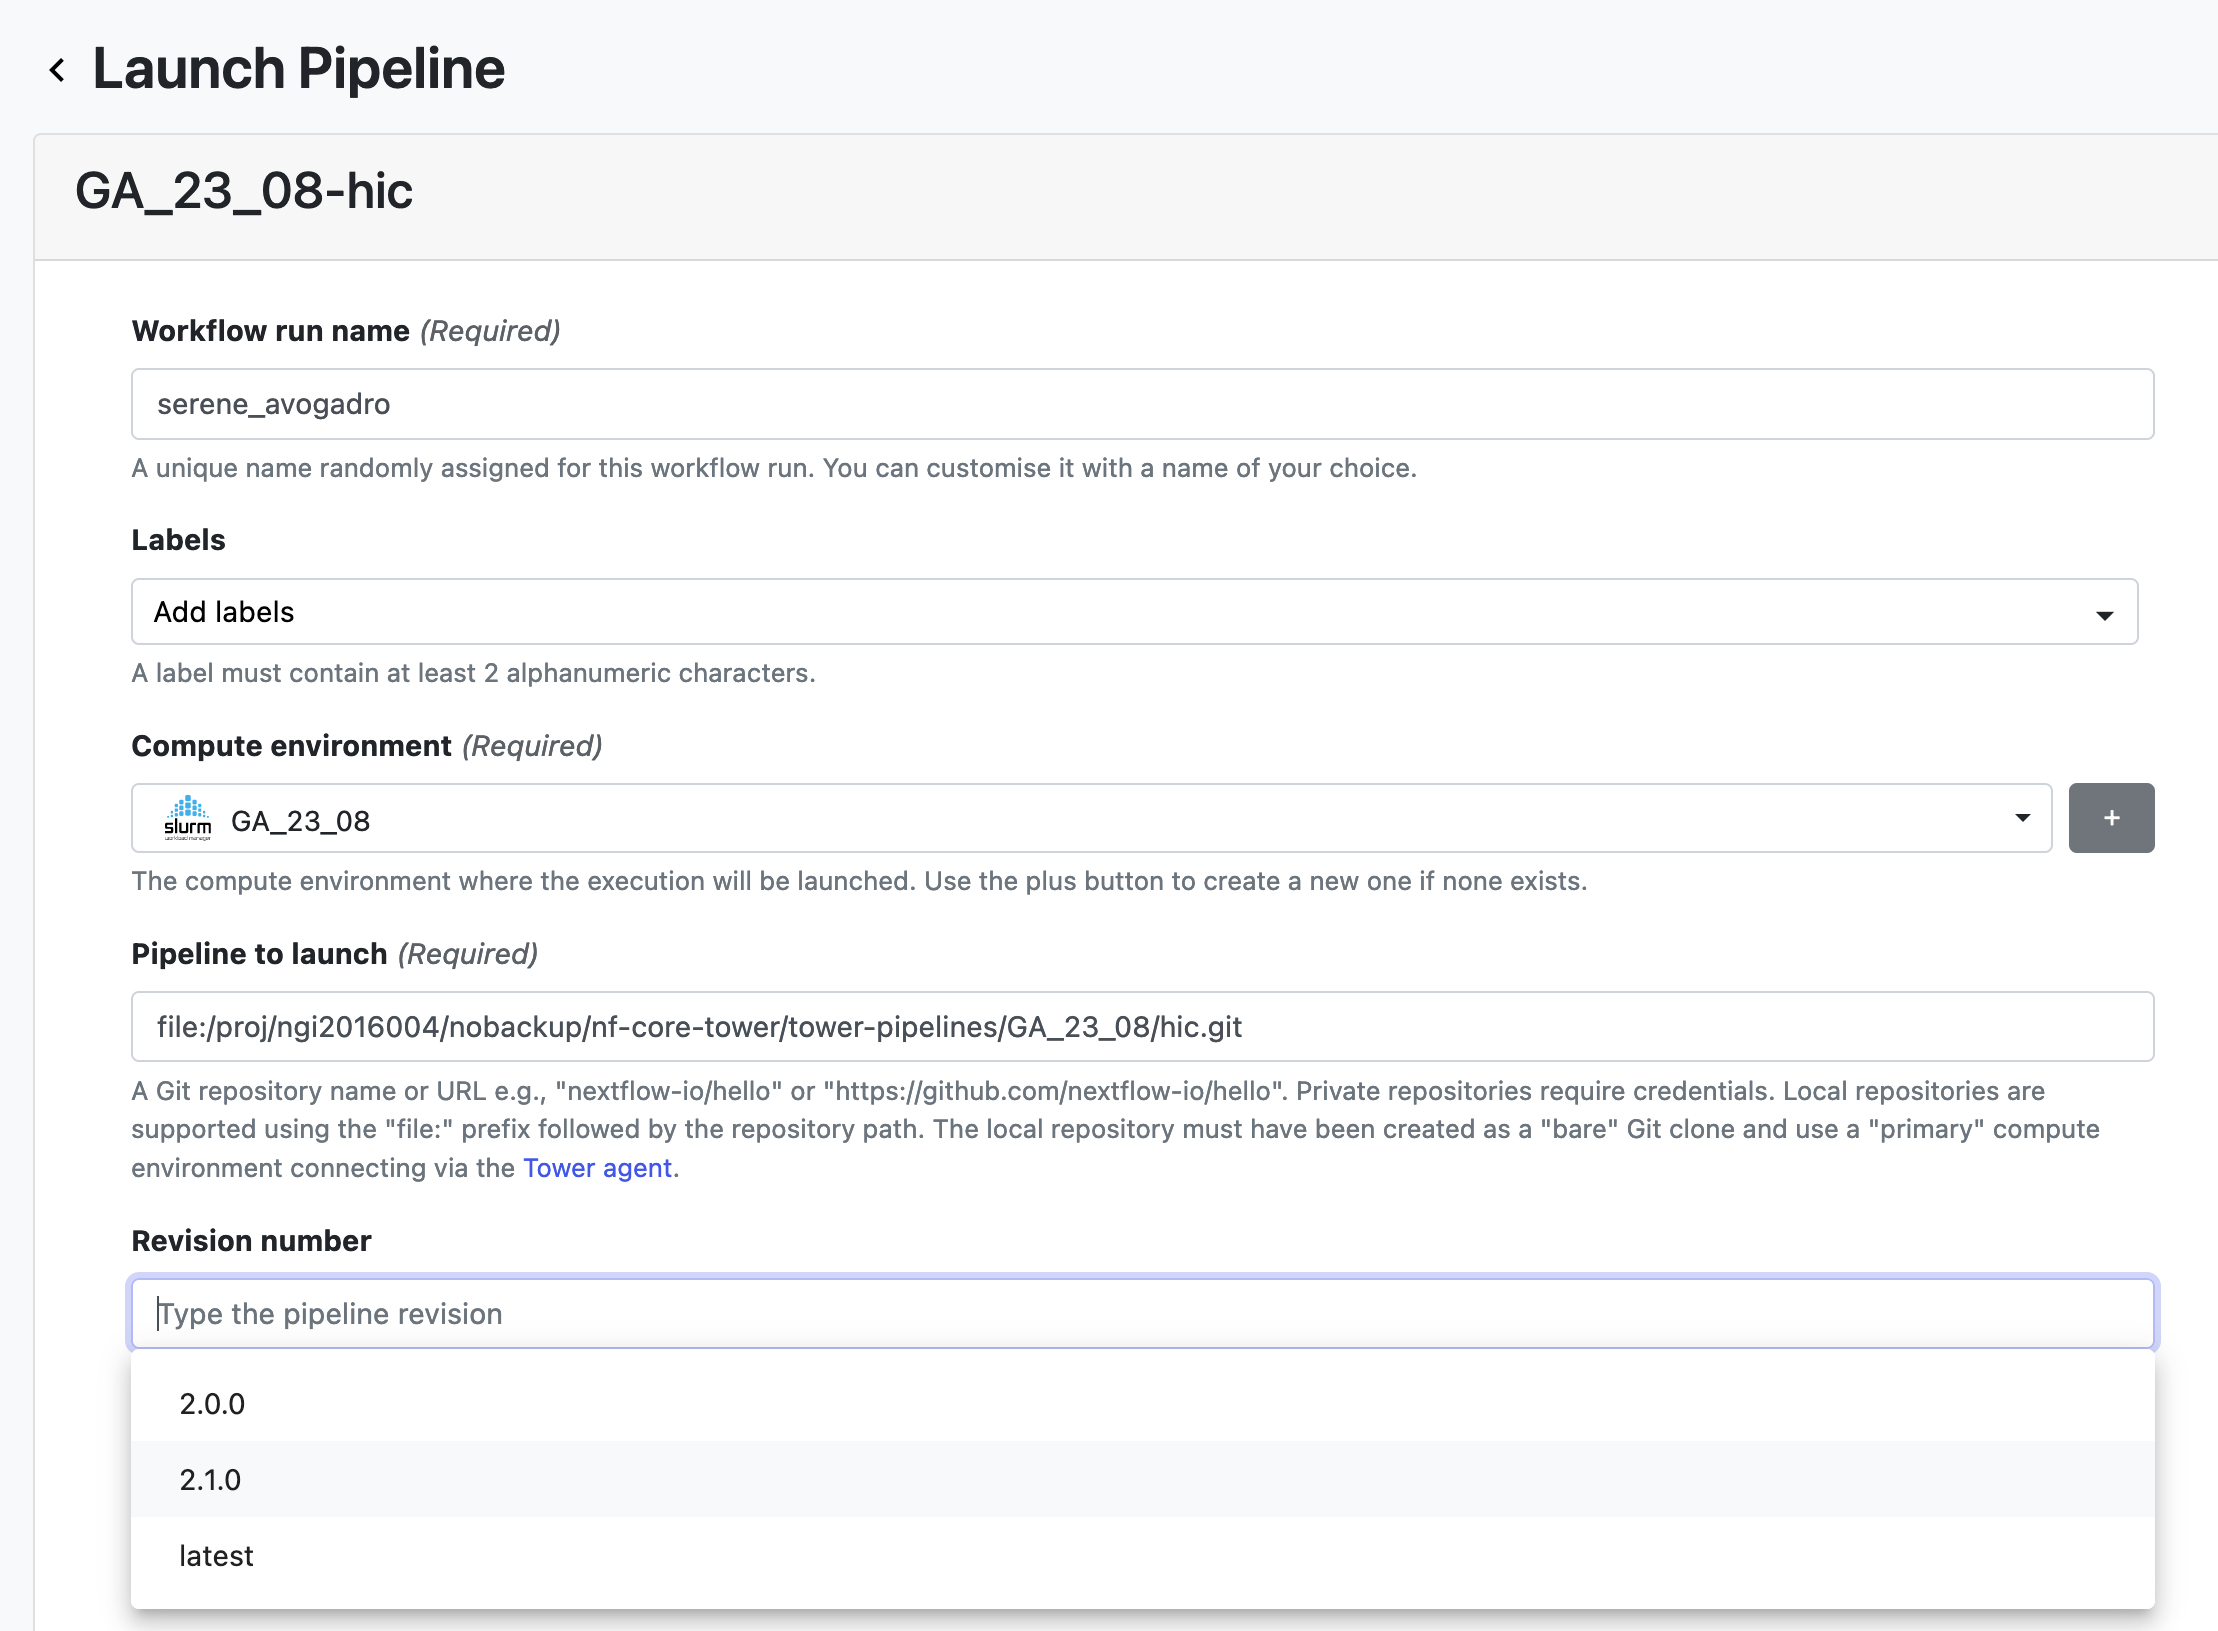Choose the latest revision option
Image resolution: width=2218 pixels, height=1631 pixels.
coord(1142,1555)
